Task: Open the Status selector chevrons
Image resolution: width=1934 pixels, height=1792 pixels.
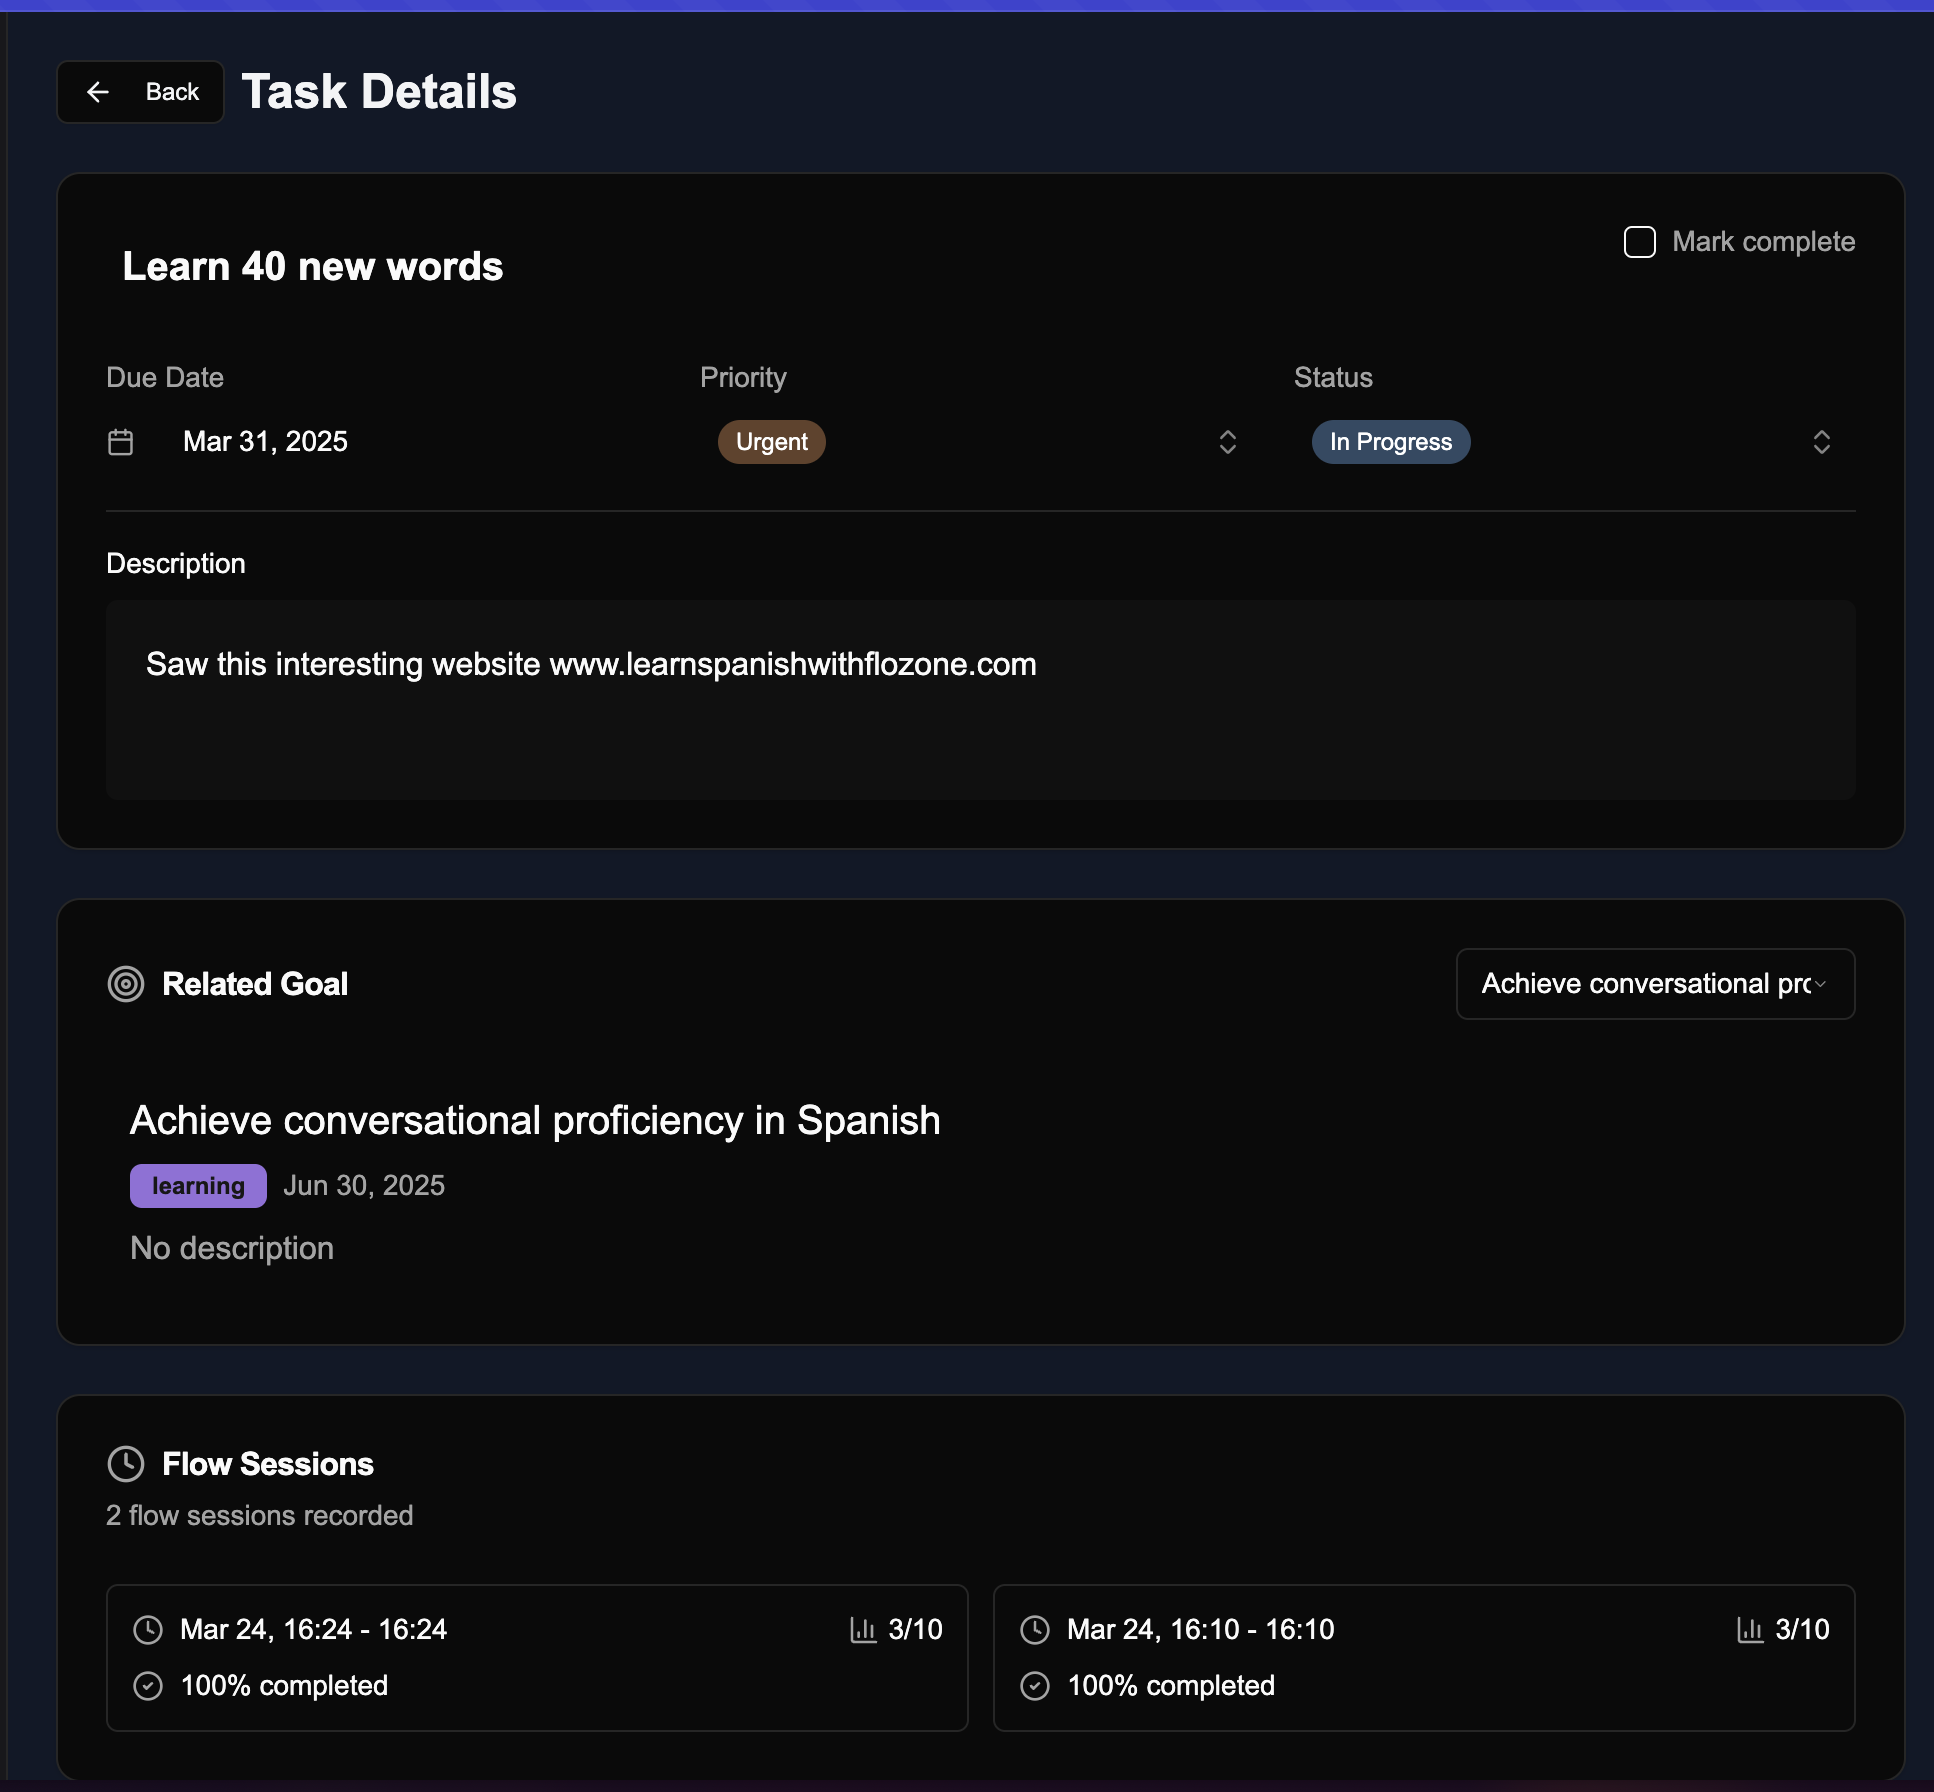Action: [x=1821, y=441]
